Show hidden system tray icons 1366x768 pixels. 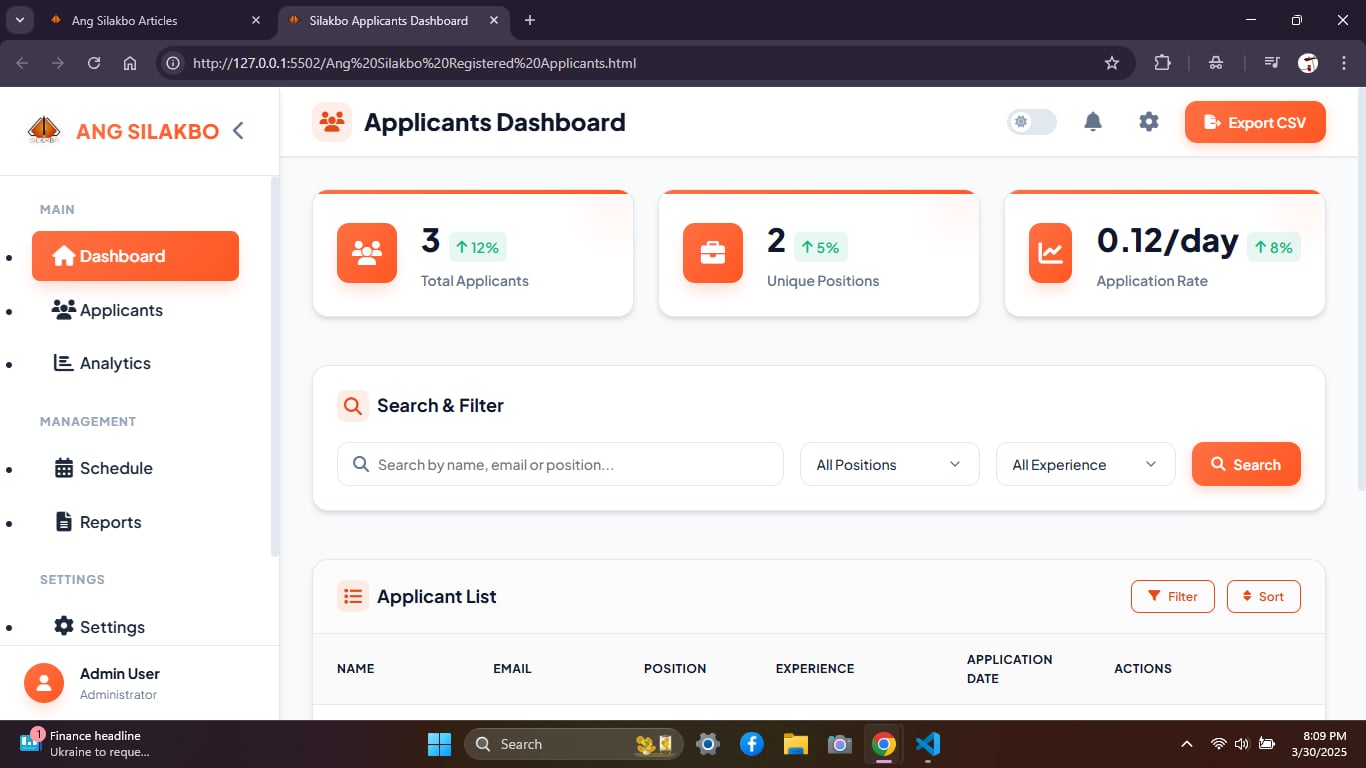pyautogui.click(x=1187, y=744)
